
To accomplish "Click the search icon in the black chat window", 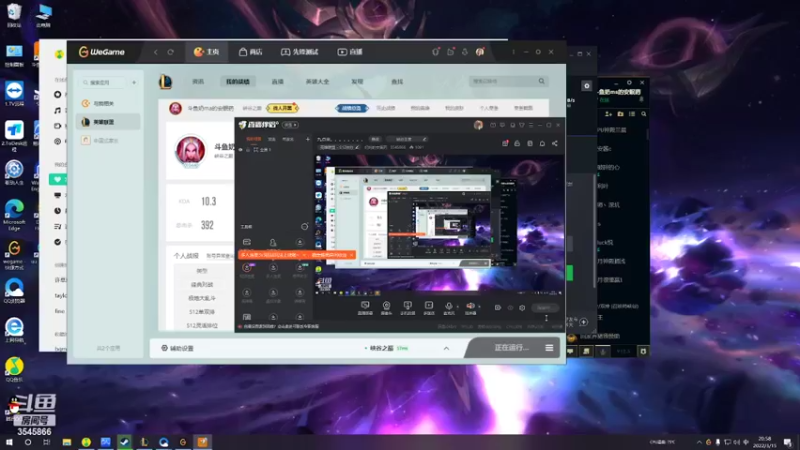I will click(x=643, y=114).
